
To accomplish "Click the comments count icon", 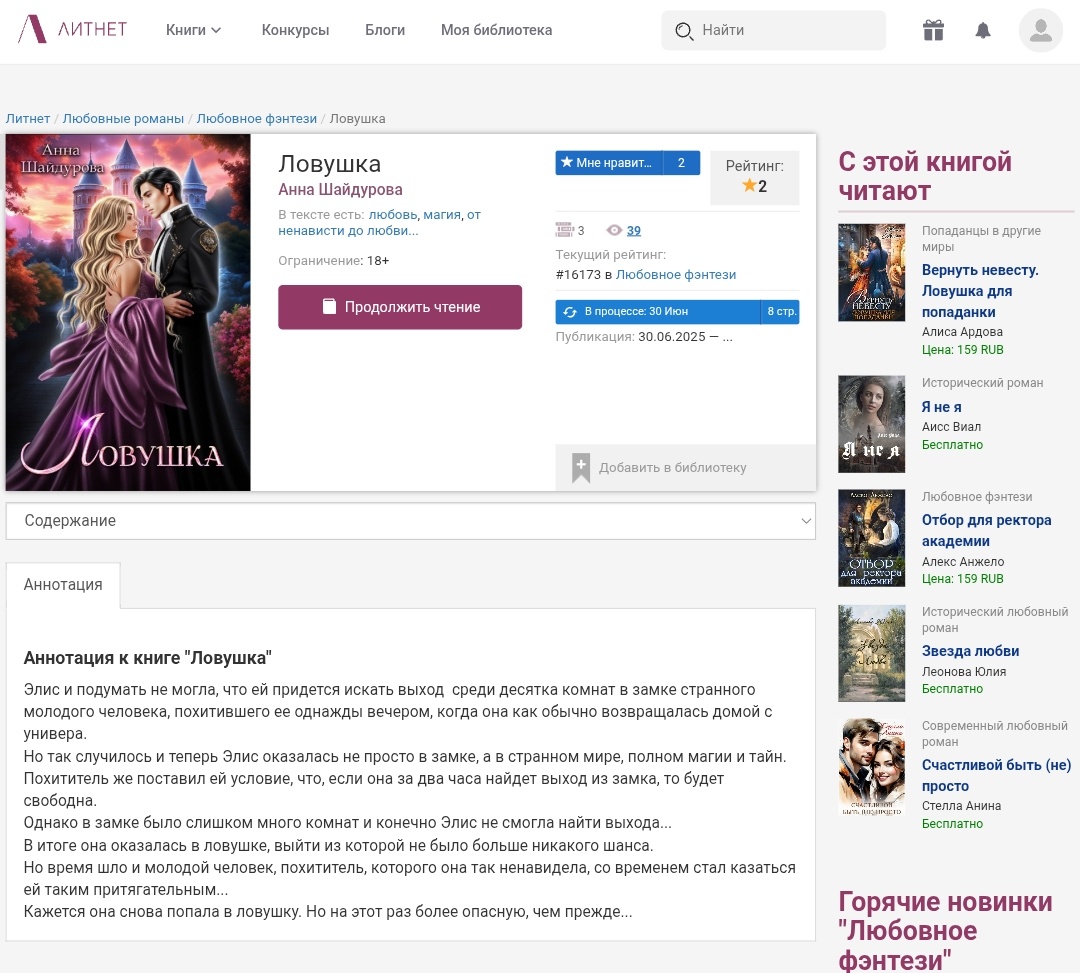I will pyautogui.click(x=564, y=230).
